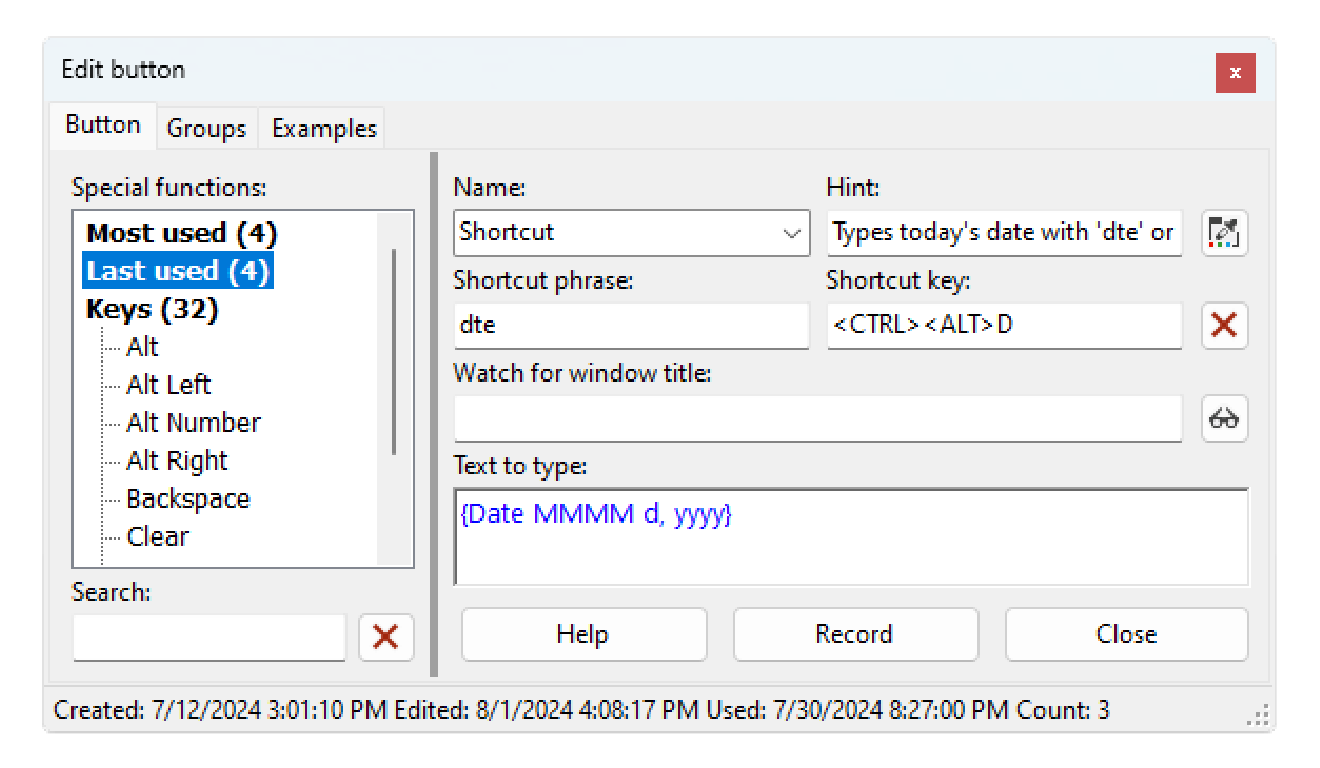Choose Alt Right from the function tree
Screen dimensions: 1320x768
point(177,461)
